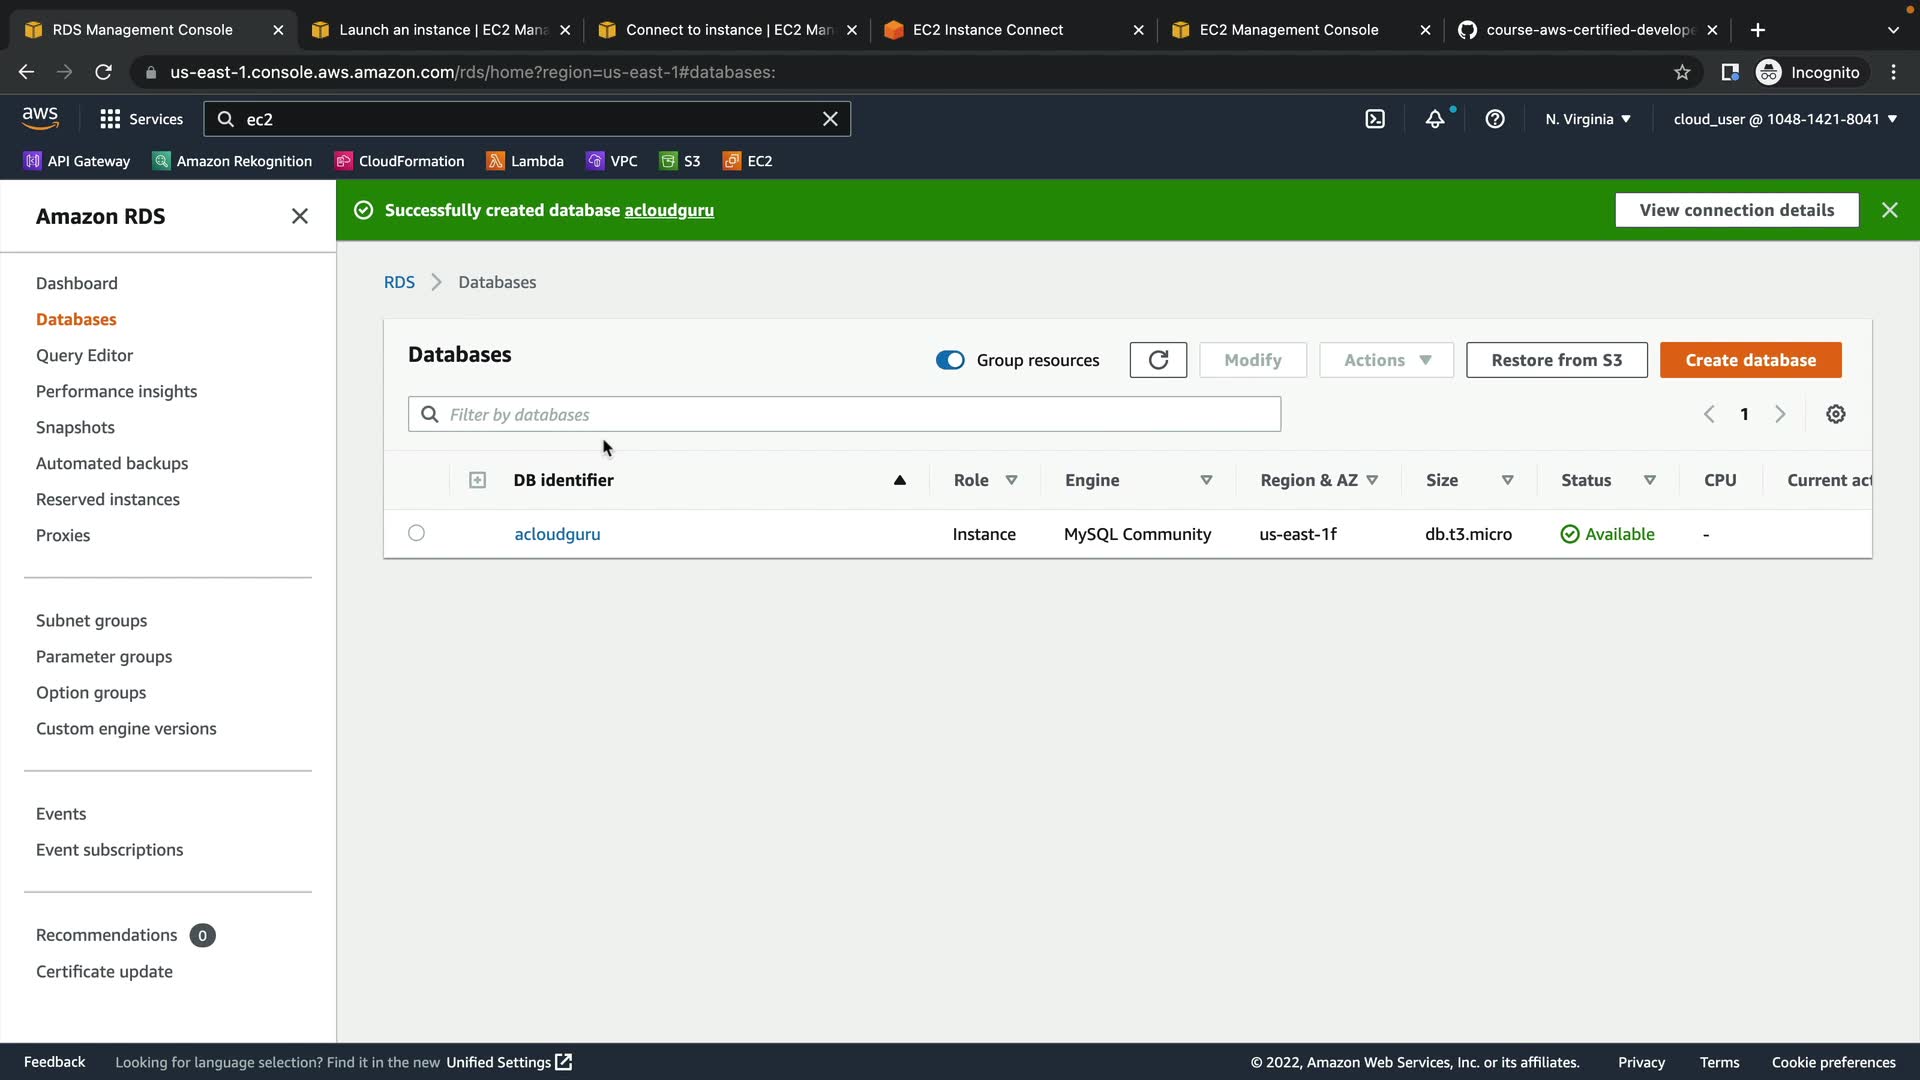Open the cloud_user account dropdown
The width and height of the screenshot is (1920, 1080).
(x=1785, y=119)
